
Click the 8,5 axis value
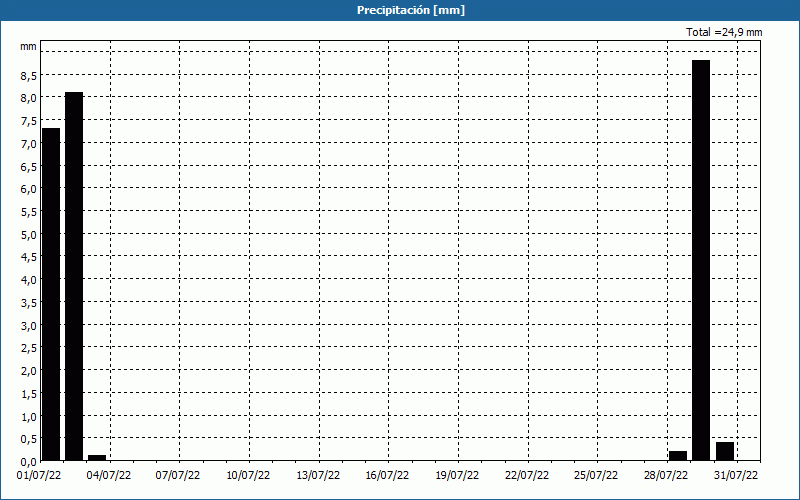pos(29,76)
